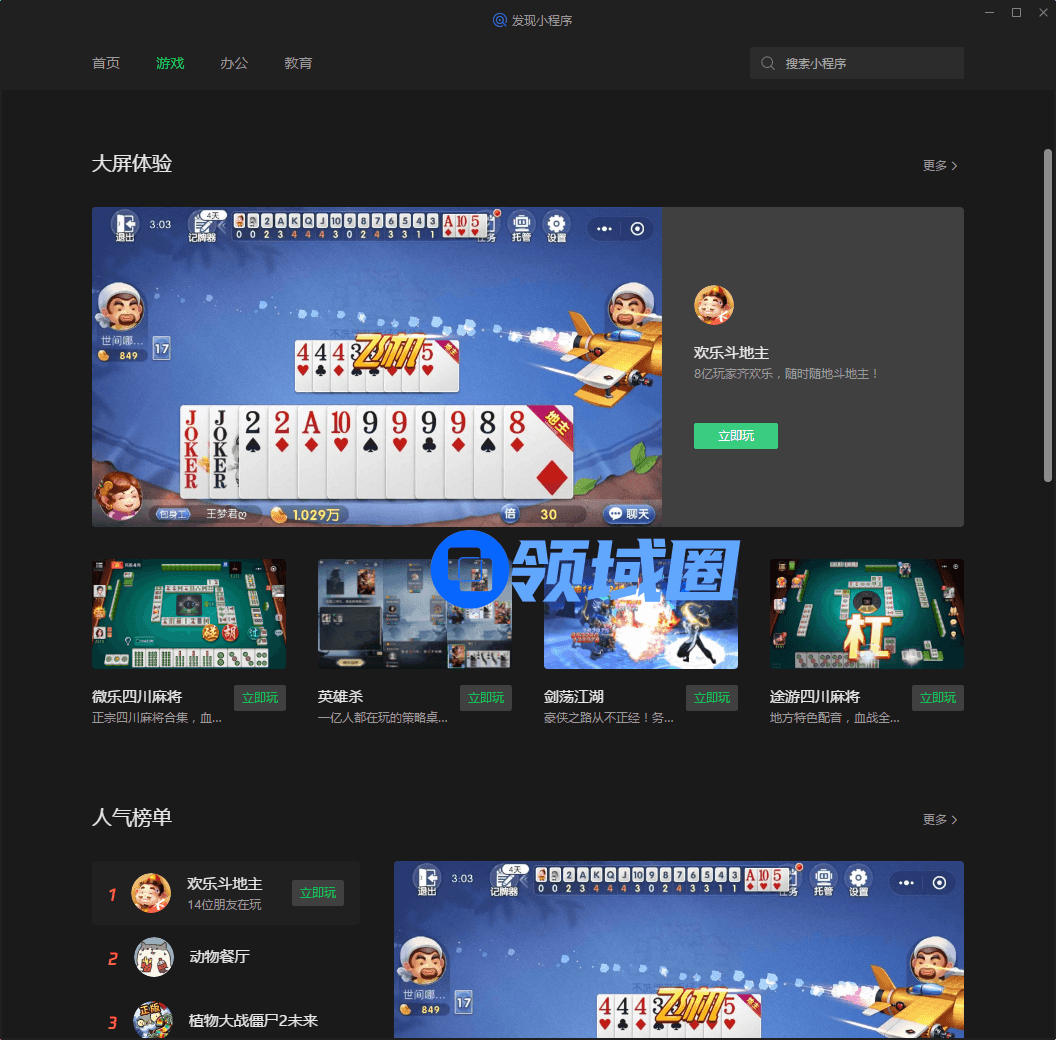Expand 更多 next to 人气榜单
The image size is (1056, 1040).
[939, 820]
